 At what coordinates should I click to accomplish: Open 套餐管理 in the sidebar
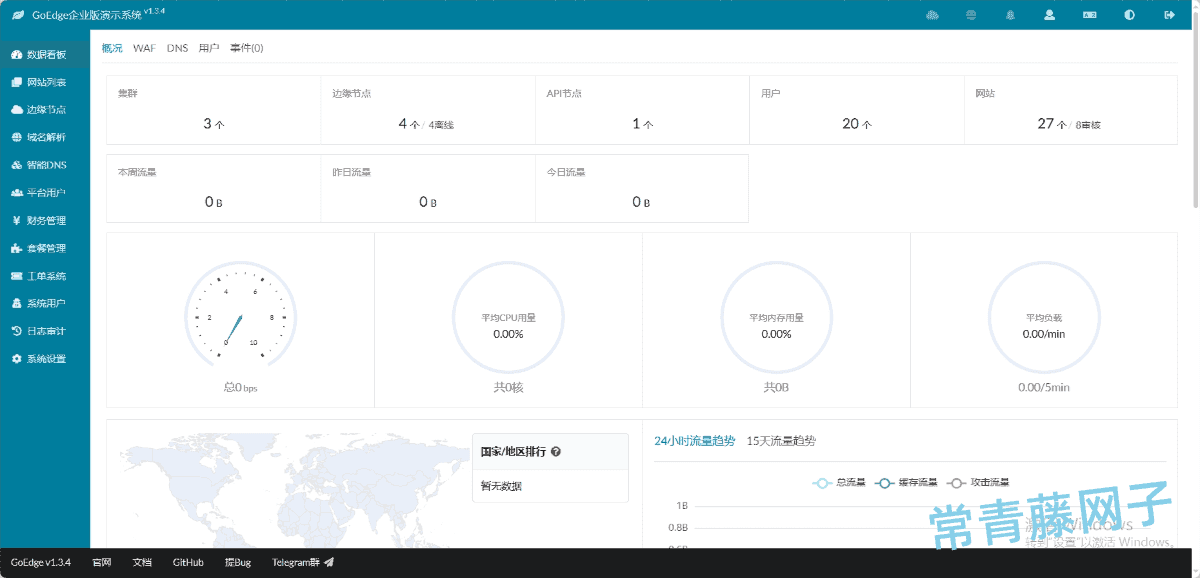(x=45, y=248)
